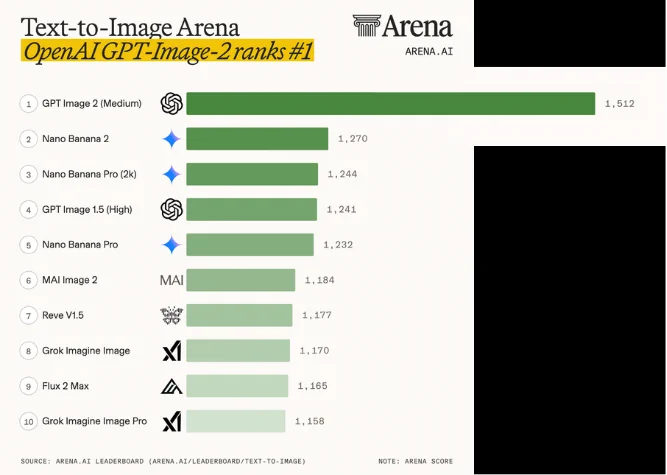Select the MAI Image 2 bar
Screen dimensions: 667x475
[x=240, y=280]
